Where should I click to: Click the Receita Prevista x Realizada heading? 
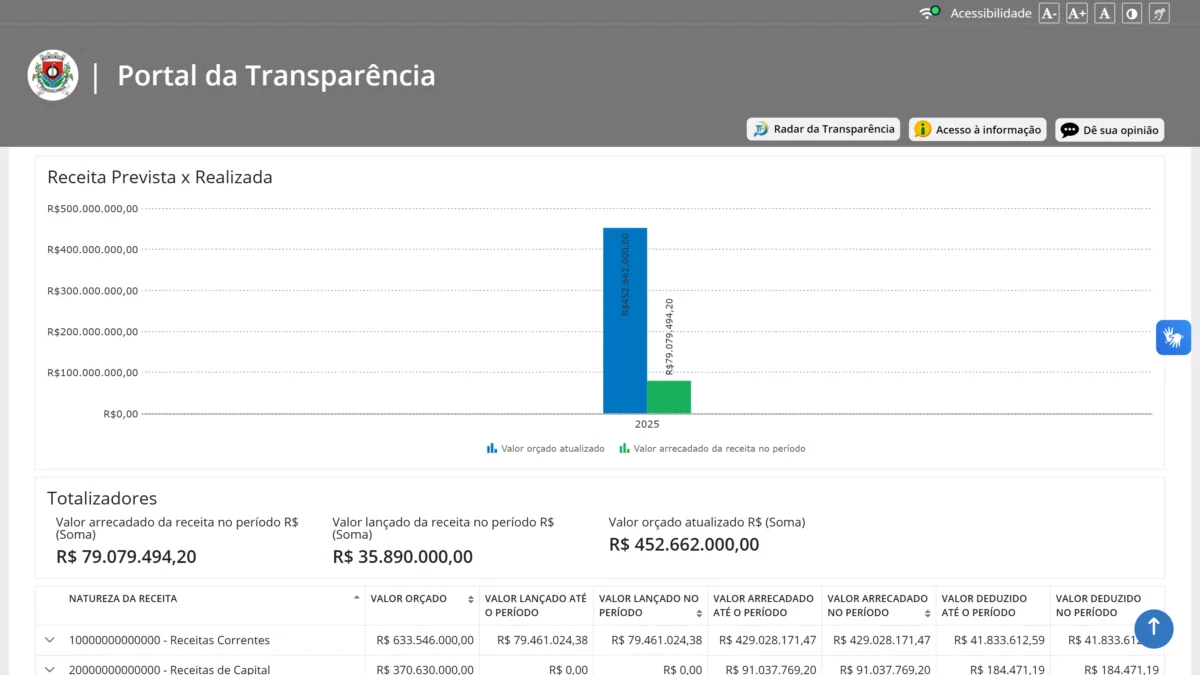pos(160,177)
